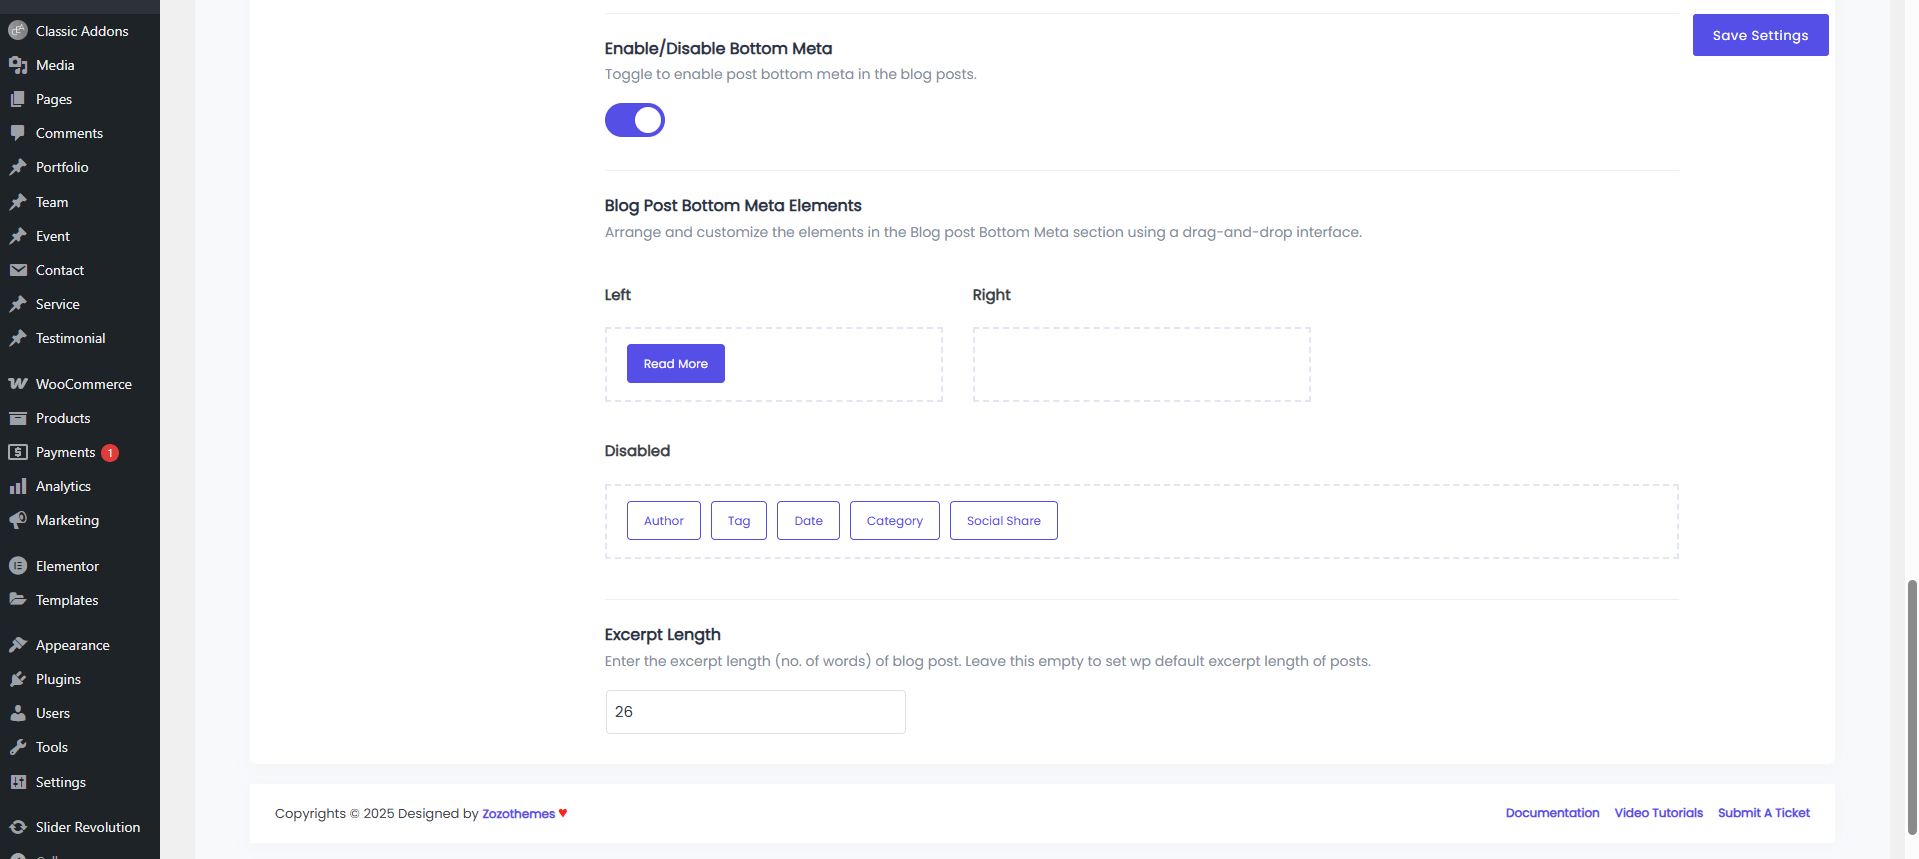The height and width of the screenshot is (859, 1919).
Task: Select the Read More element chip
Action: pos(676,364)
